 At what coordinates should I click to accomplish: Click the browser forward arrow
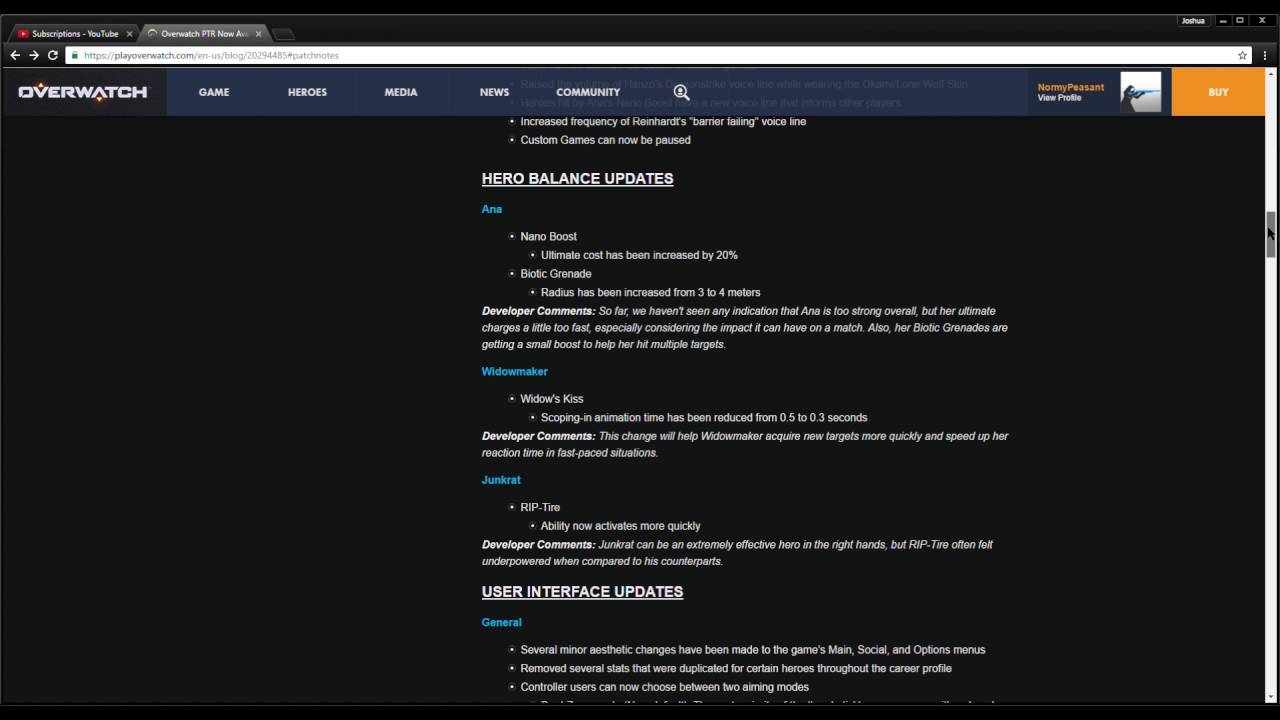click(x=34, y=55)
